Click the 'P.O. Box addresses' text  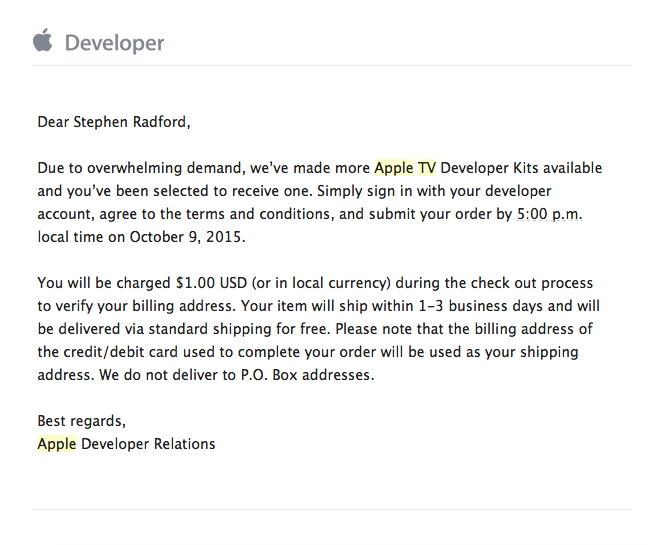pyautogui.click(x=305, y=375)
